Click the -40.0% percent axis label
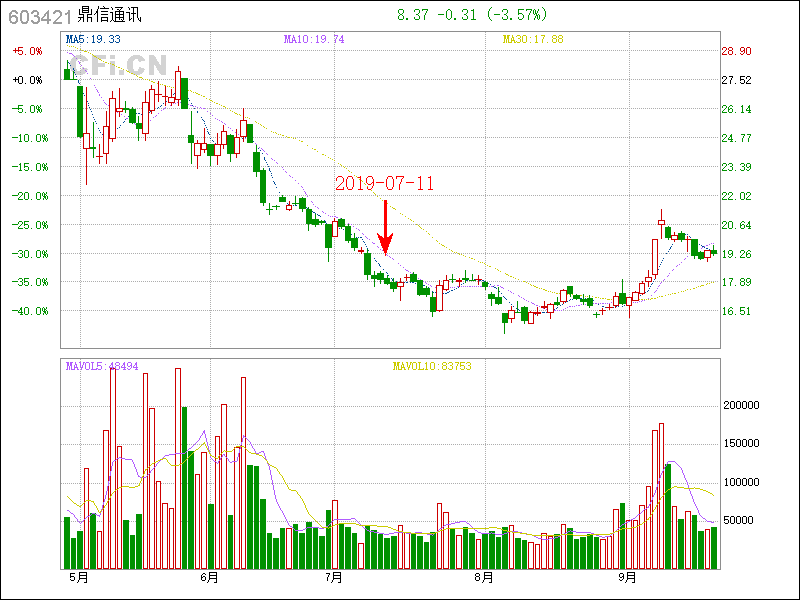800x600 pixels. pyautogui.click(x=27, y=311)
